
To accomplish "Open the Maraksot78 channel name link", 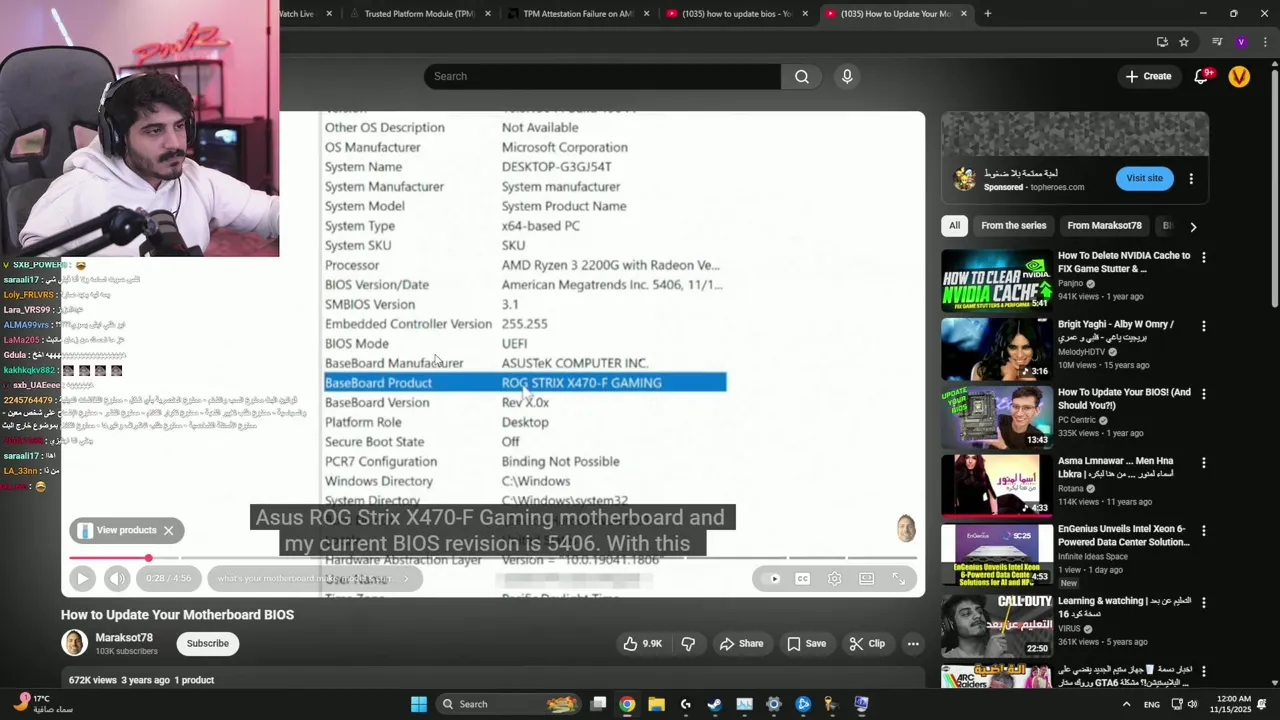I will point(124,637).
